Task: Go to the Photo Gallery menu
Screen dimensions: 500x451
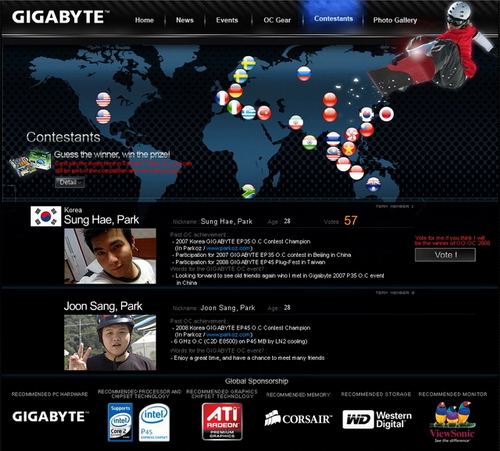Action: click(x=395, y=20)
